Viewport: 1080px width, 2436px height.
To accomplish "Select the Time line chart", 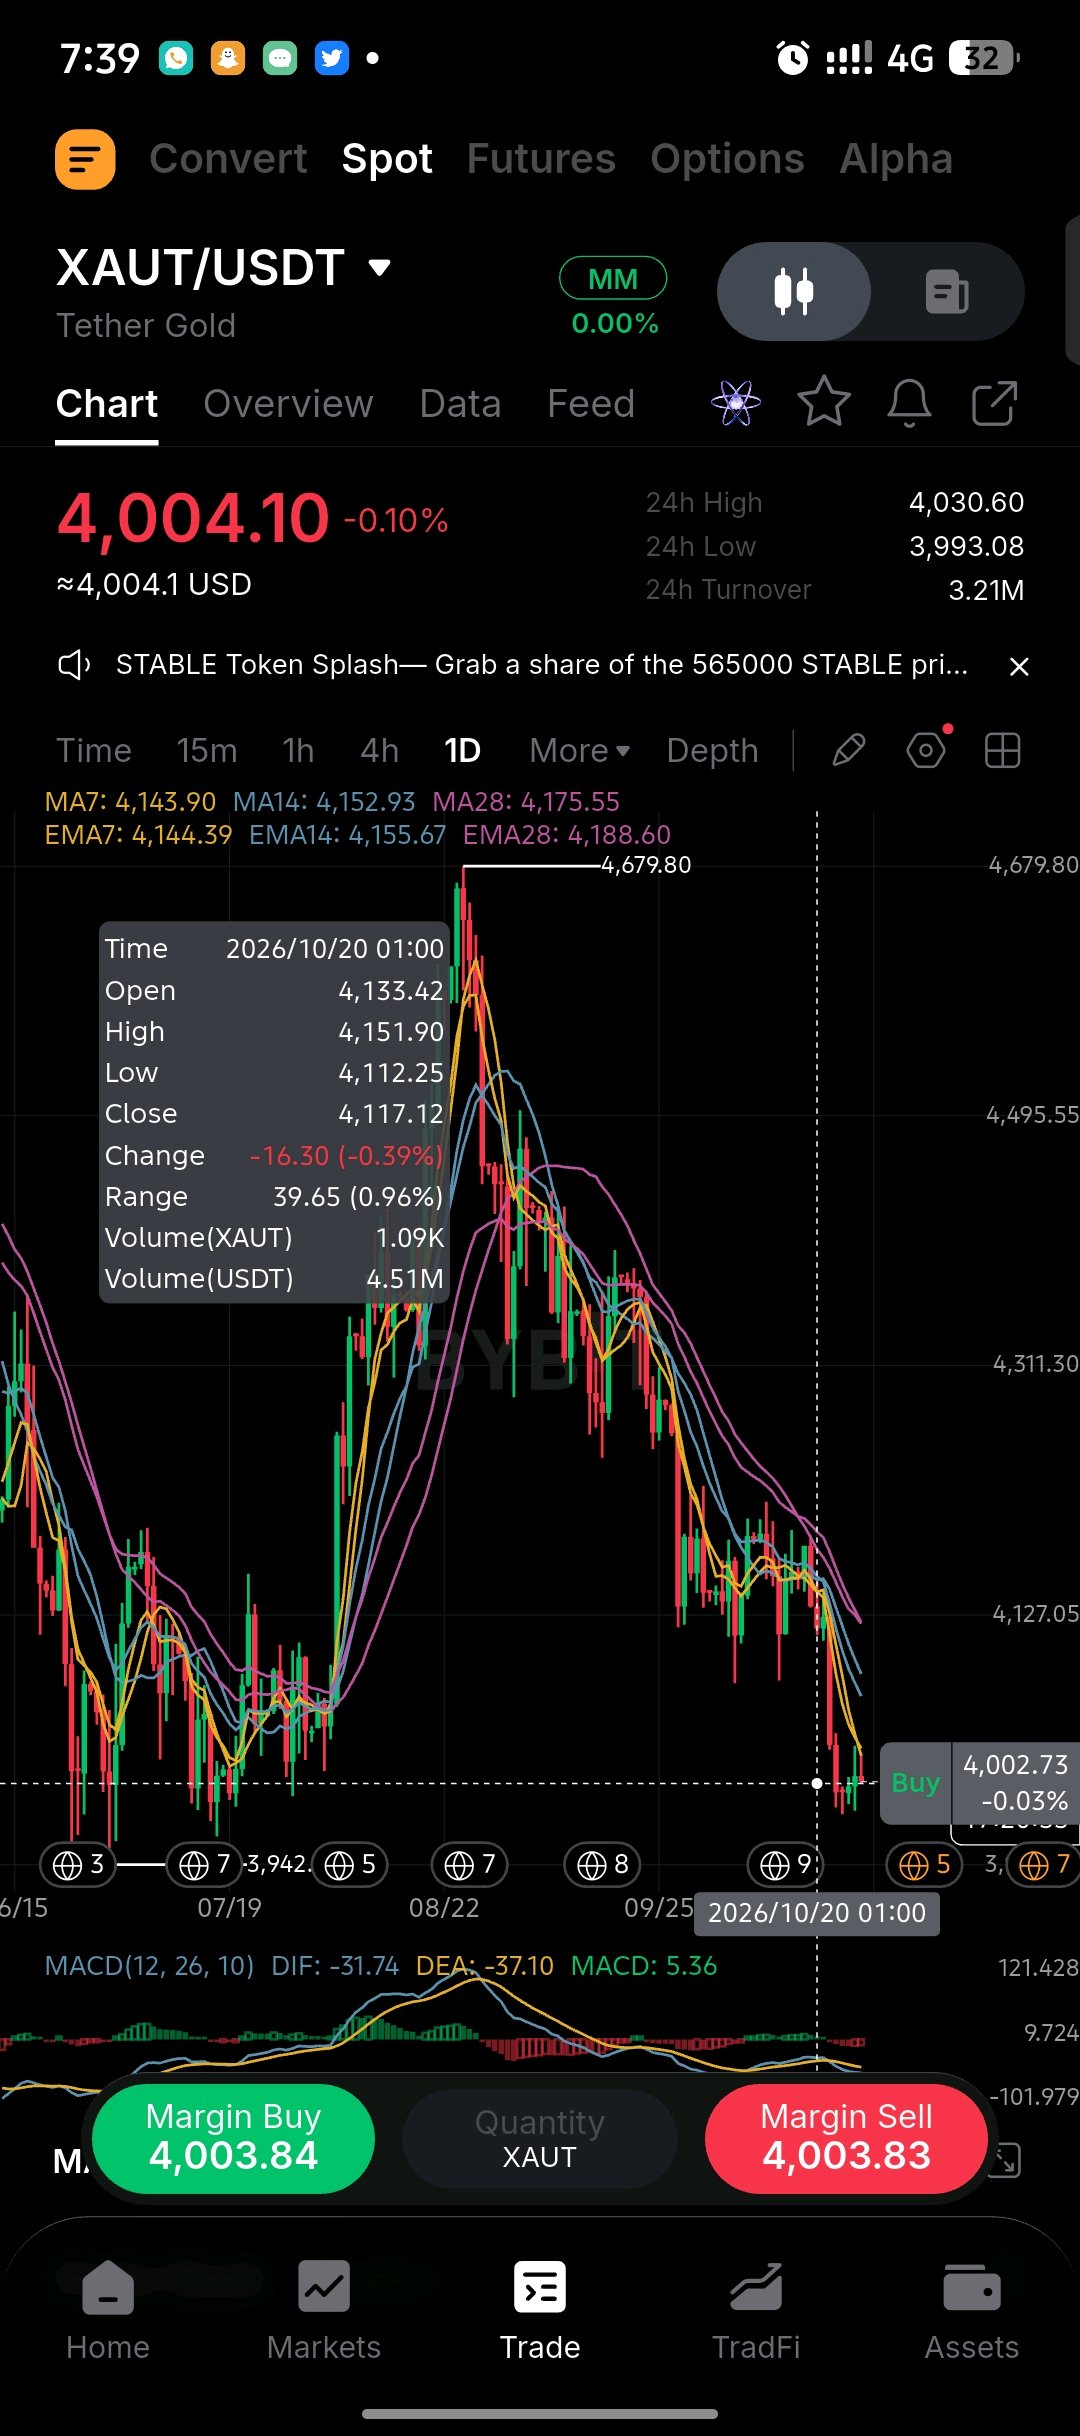I will pos(94,751).
